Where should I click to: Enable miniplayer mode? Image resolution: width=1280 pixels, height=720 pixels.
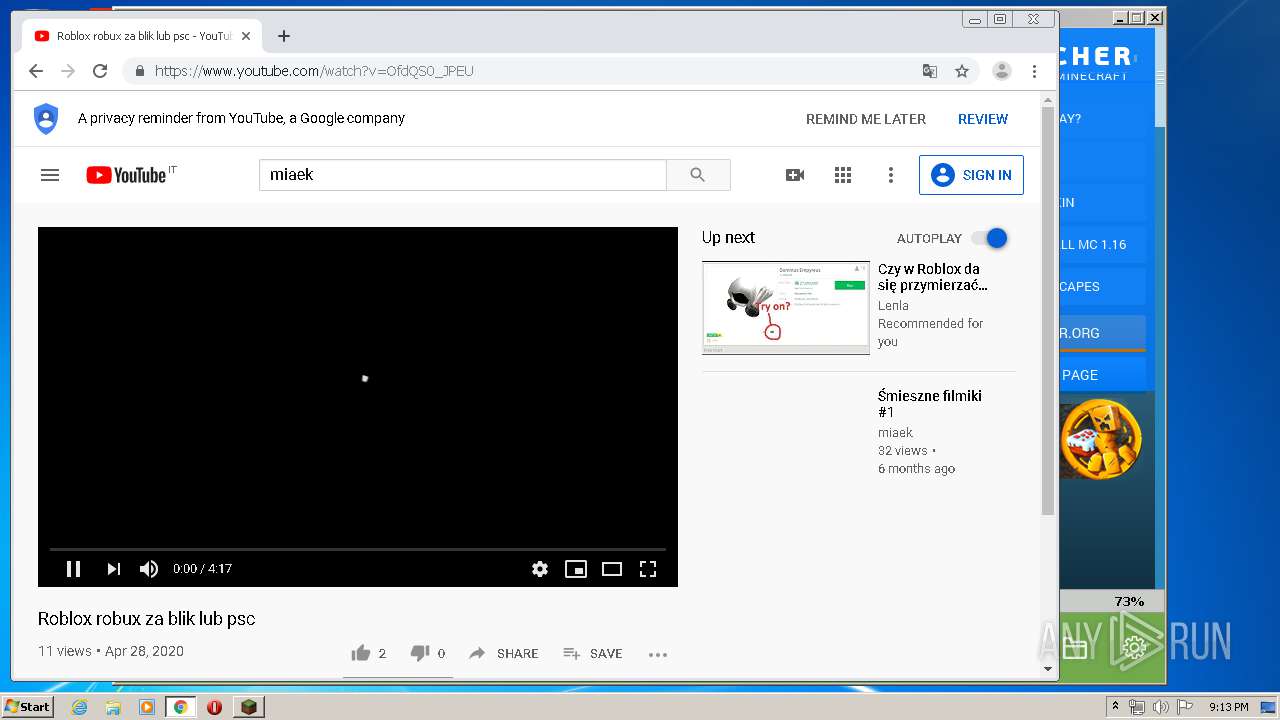(x=576, y=569)
